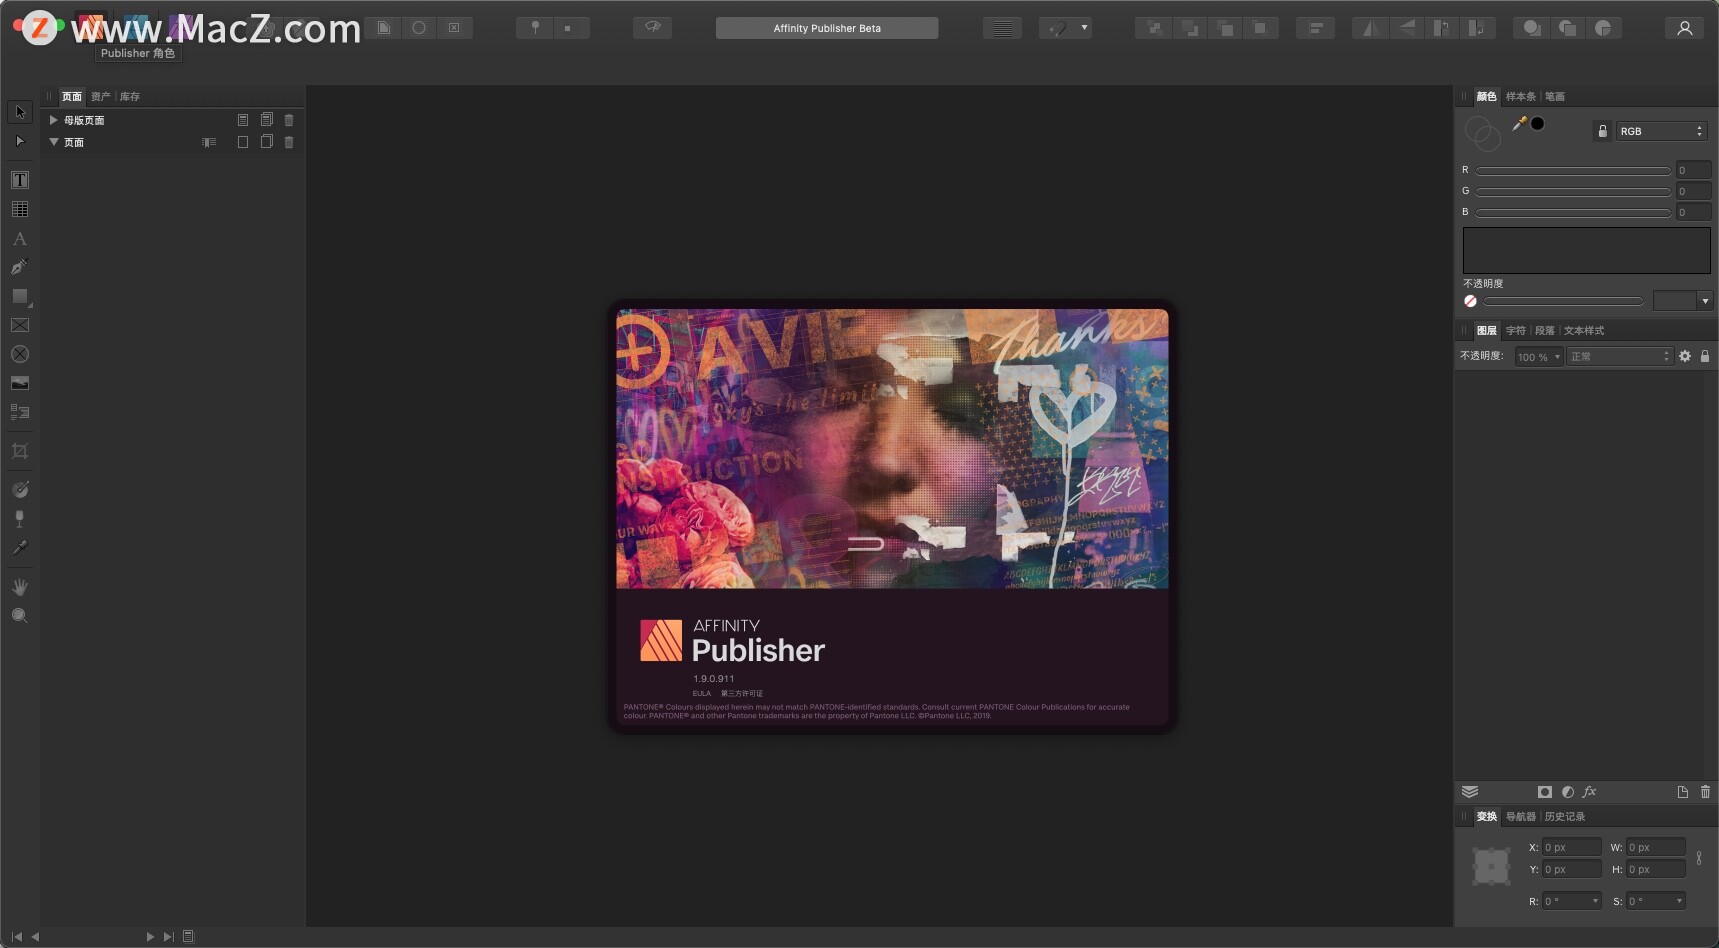Open the layer opacity 100% dropdown
1719x948 pixels.
tap(1538, 357)
